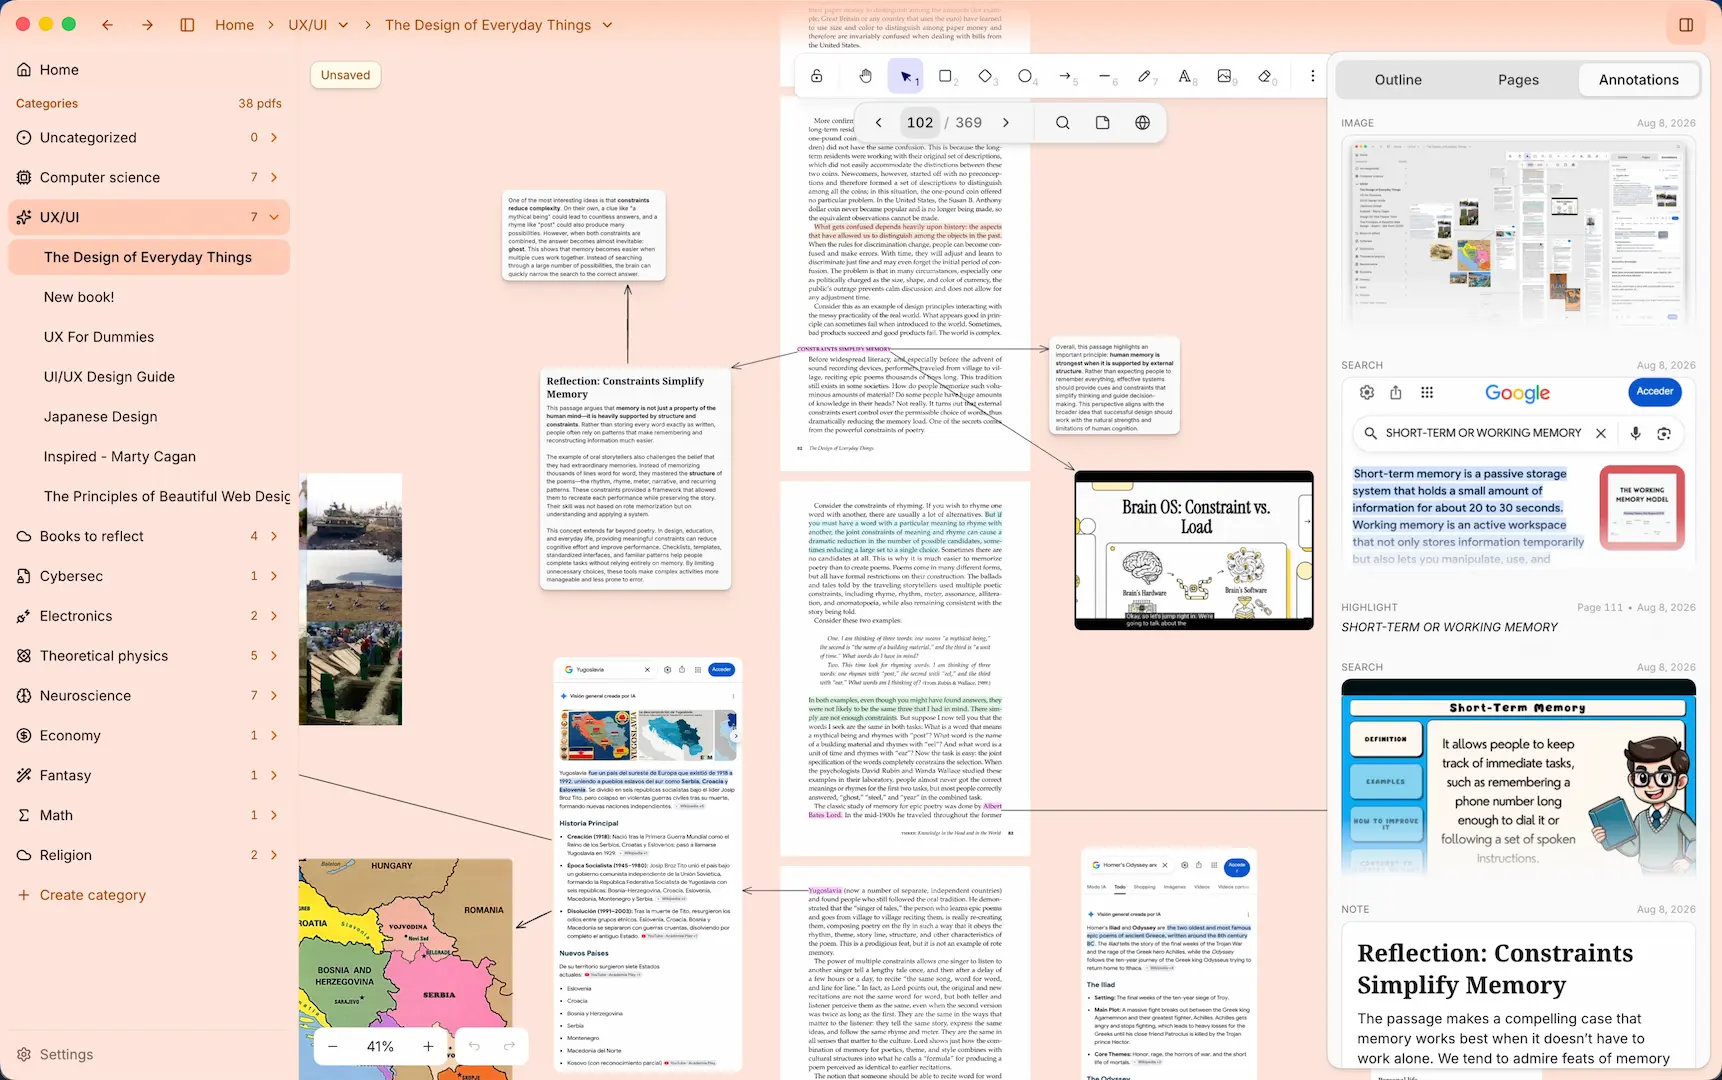Expand the Neuroscience category

tap(274, 696)
